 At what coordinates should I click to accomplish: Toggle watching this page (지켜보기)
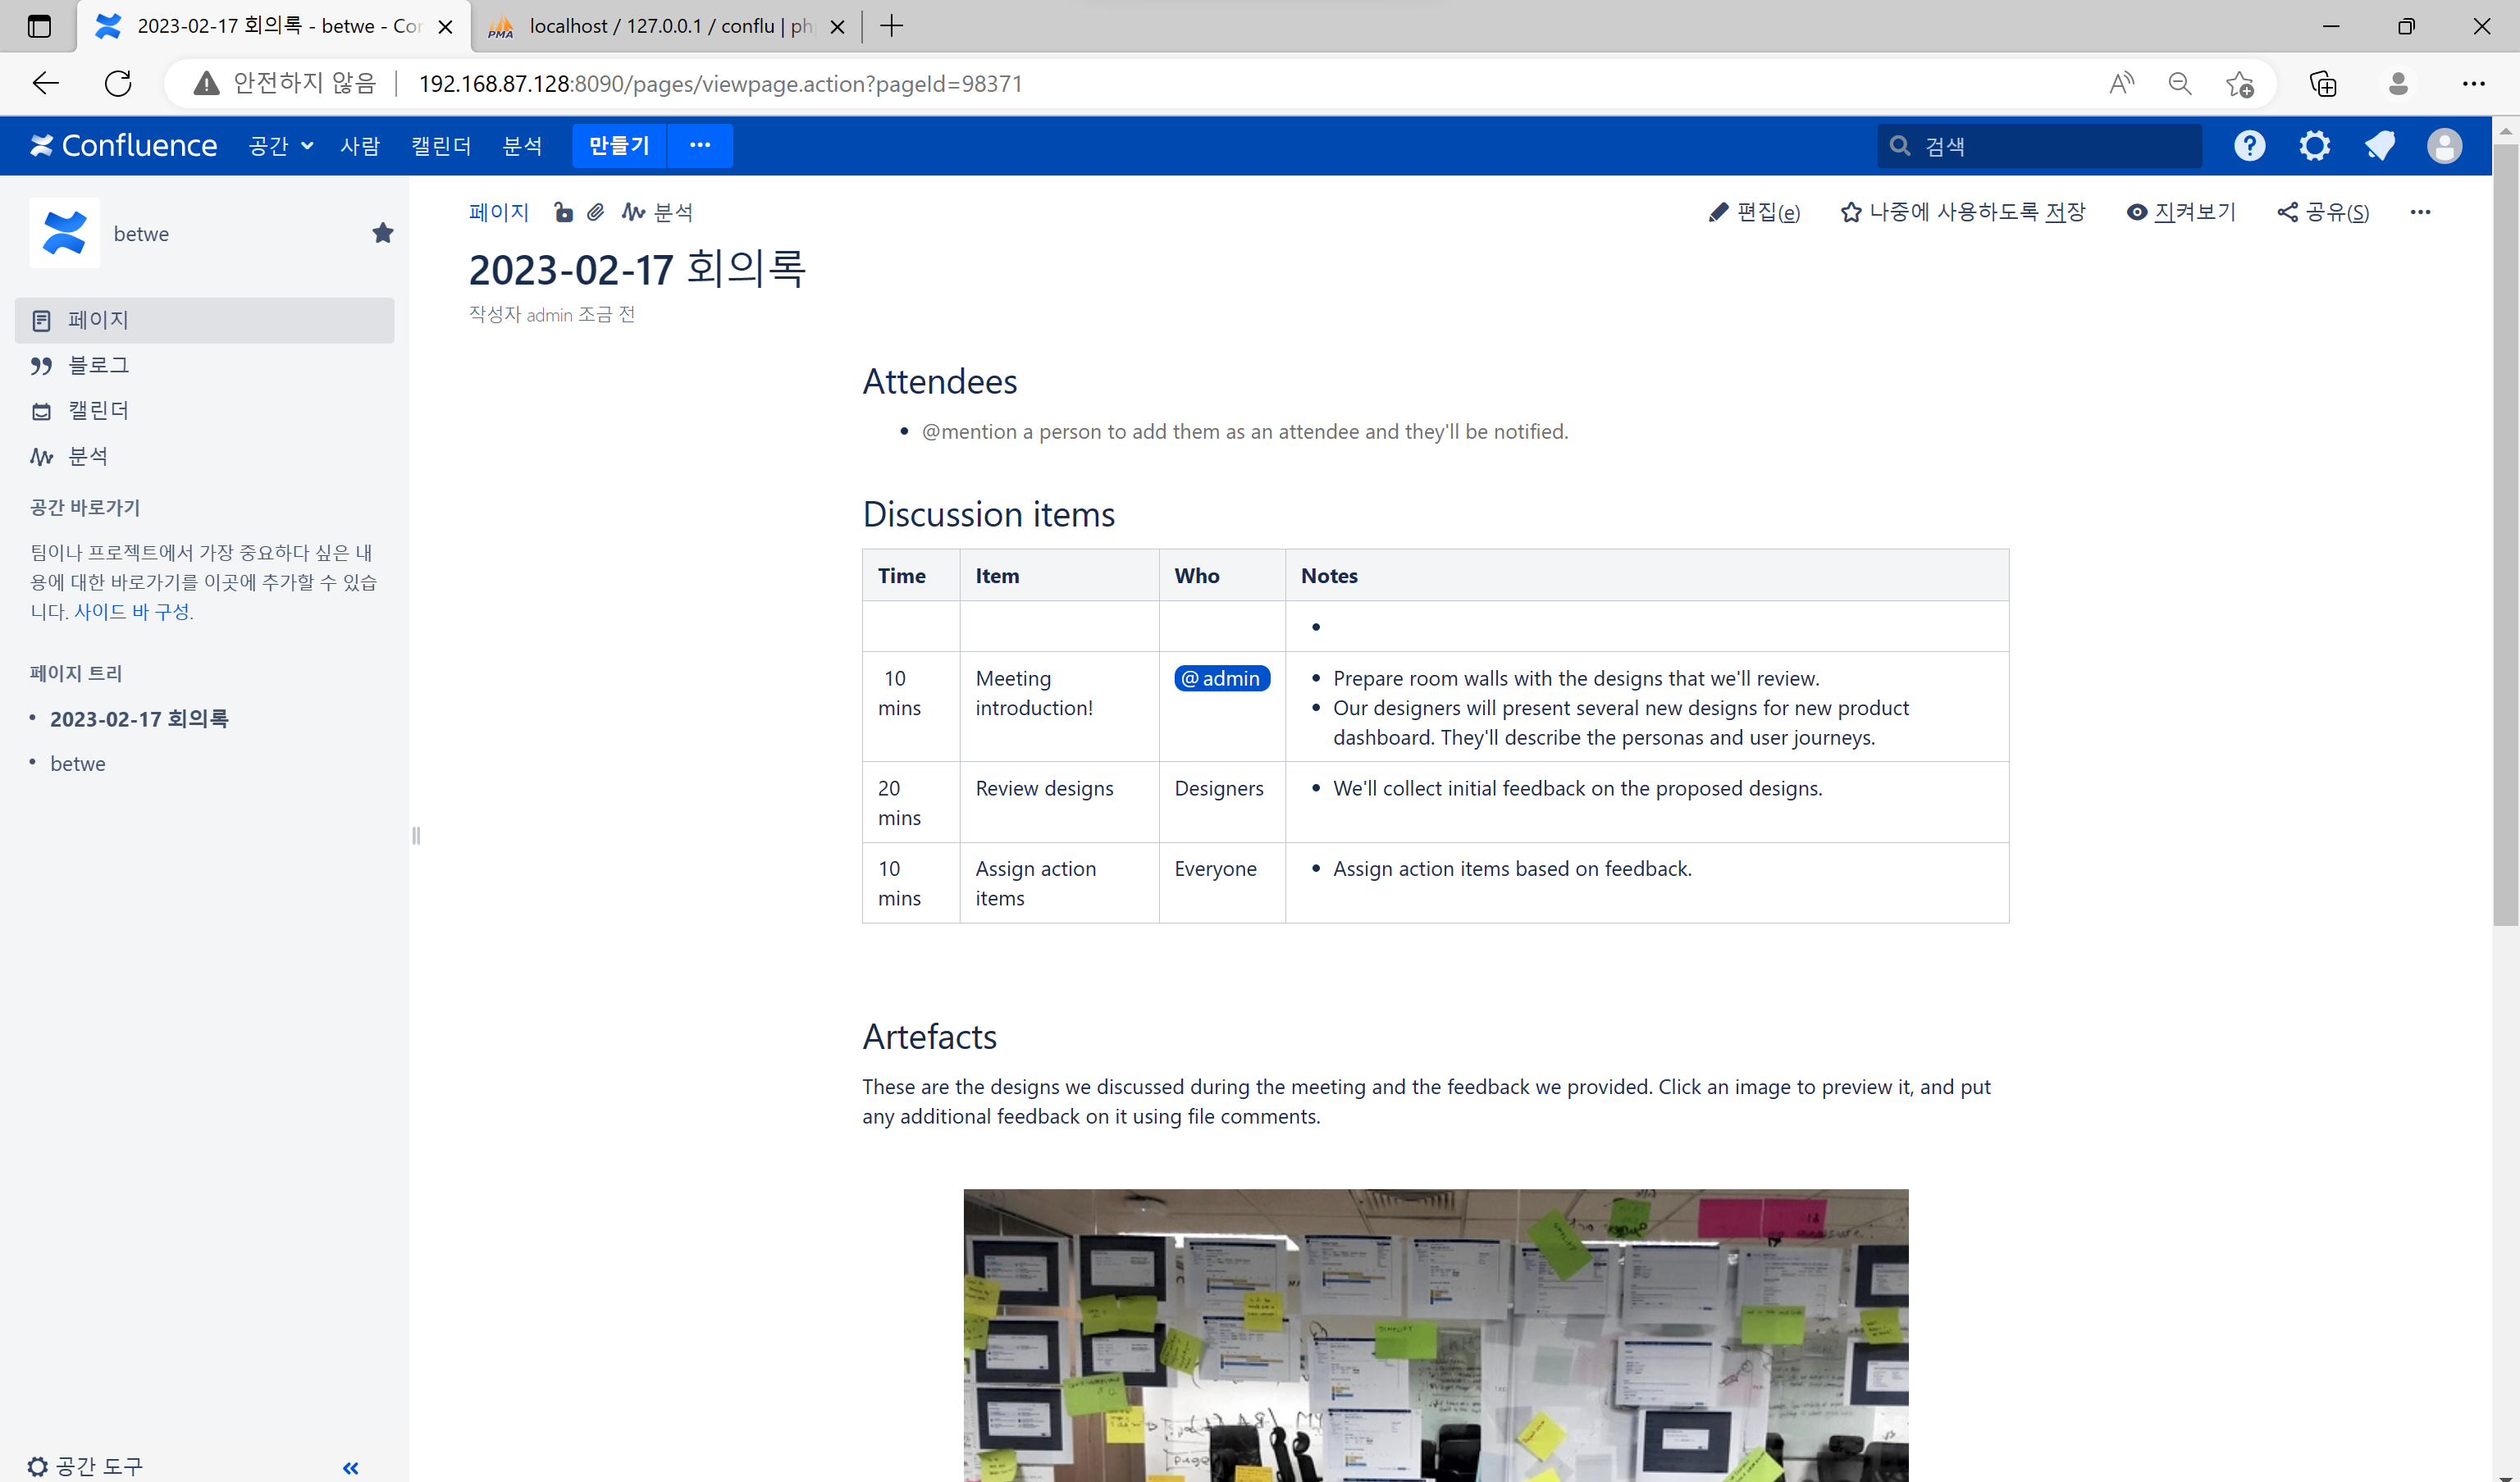pyautogui.click(x=2181, y=212)
